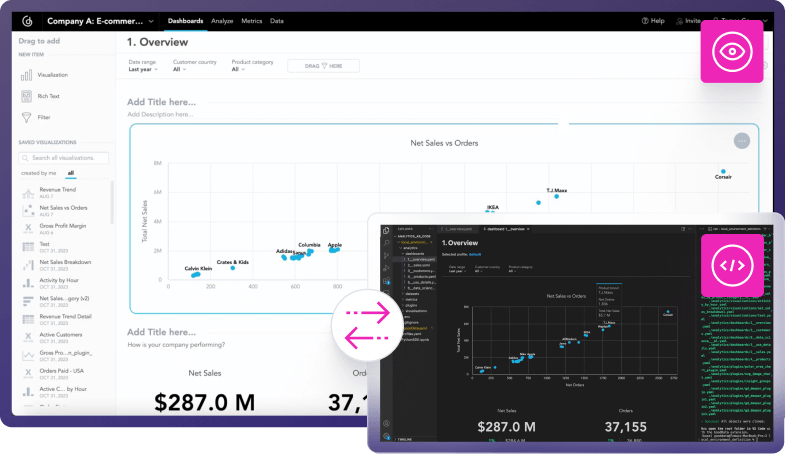The height and width of the screenshot is (454, 785).
Task: Click the 37,155 Orders value in VS Code preview
Action: pos(625,427)
